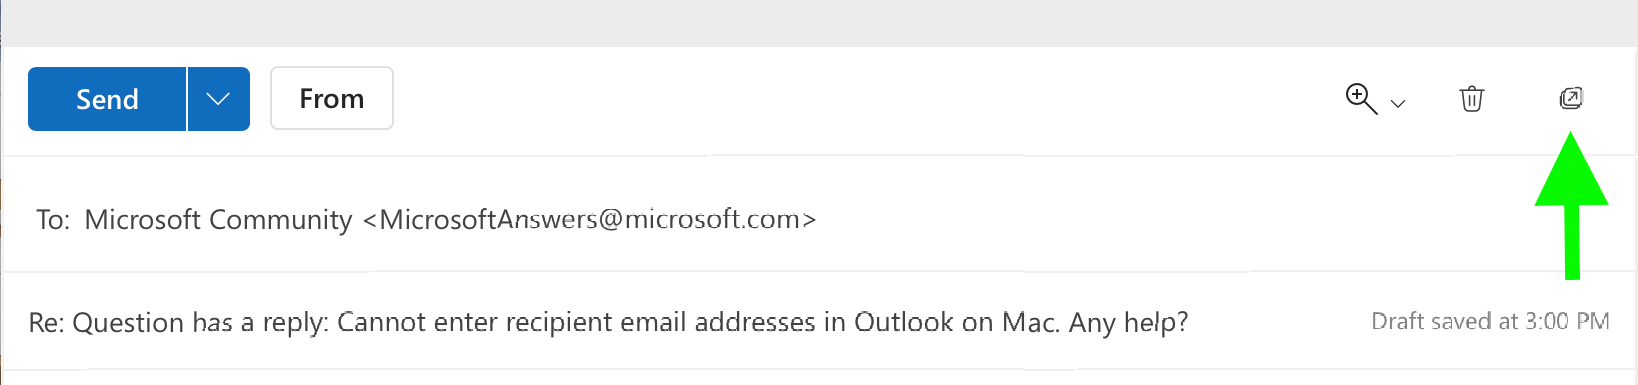
Task: Click the blue Send button
Action: 107,99
